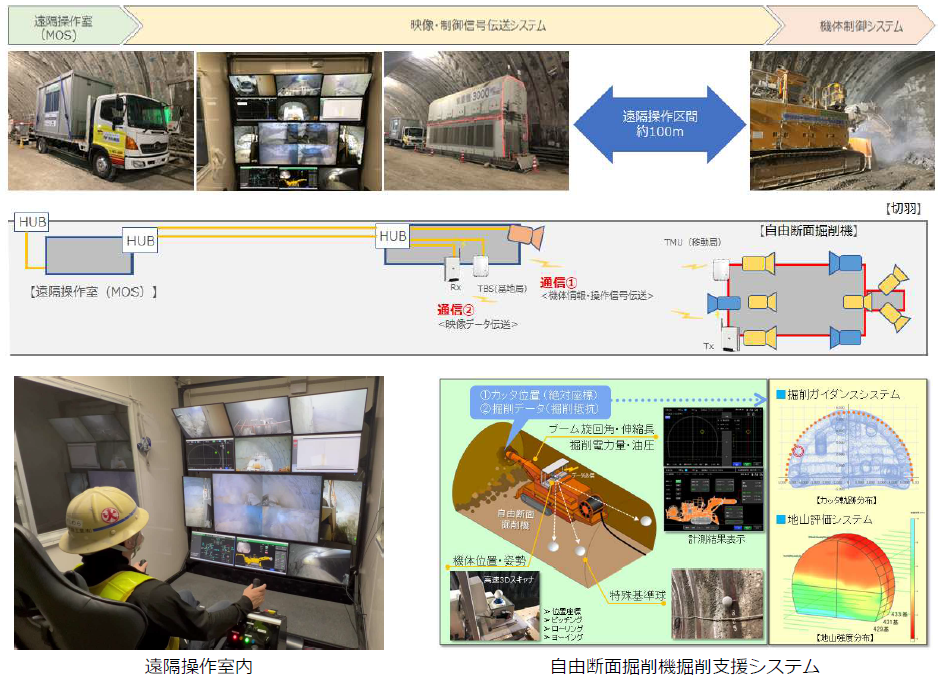The height and width of the screenshot is (675, 940).
Task: Open the MOS truck photo
Action: [x=101, y=120]
